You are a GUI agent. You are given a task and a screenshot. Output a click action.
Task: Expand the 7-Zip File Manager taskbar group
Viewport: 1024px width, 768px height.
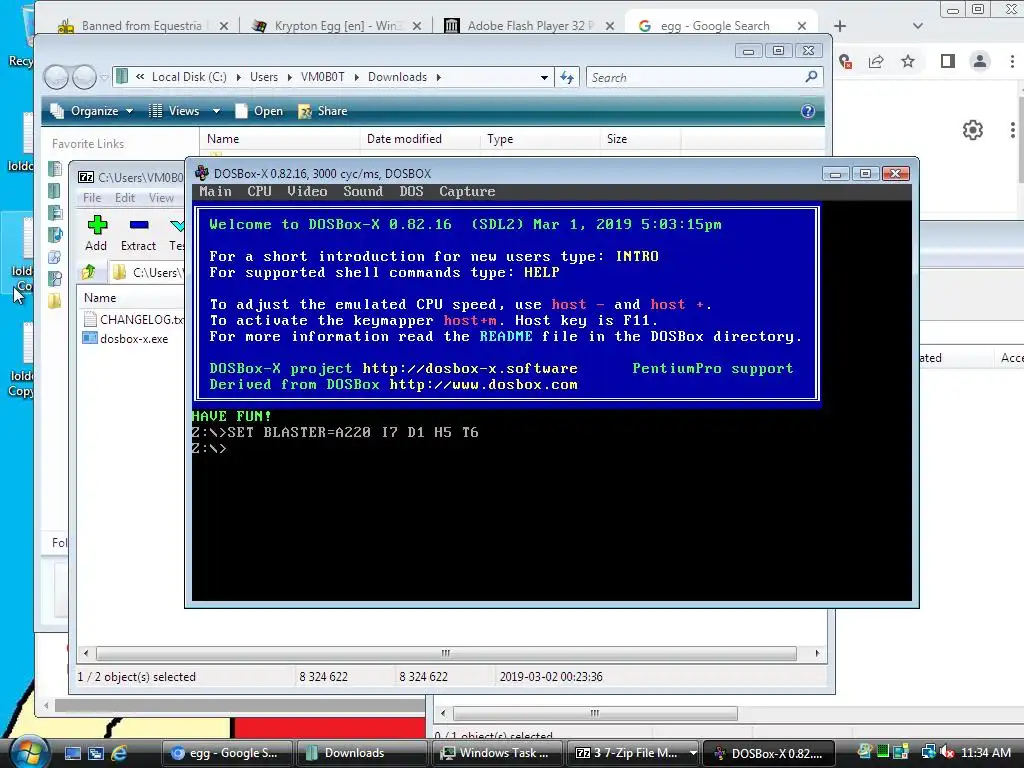693,753
